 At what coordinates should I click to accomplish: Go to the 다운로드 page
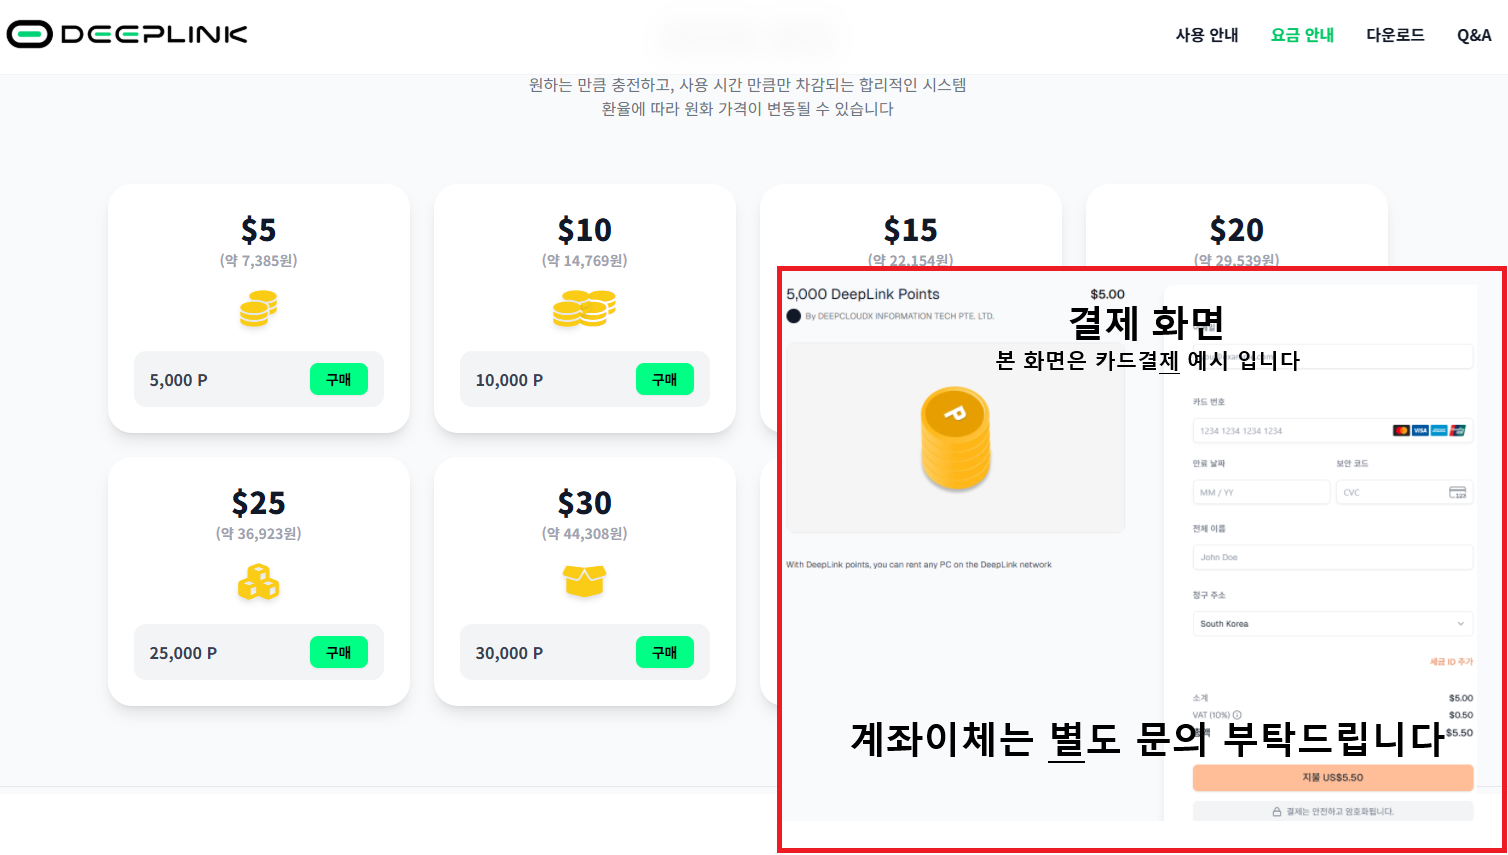coord(1395,35)
